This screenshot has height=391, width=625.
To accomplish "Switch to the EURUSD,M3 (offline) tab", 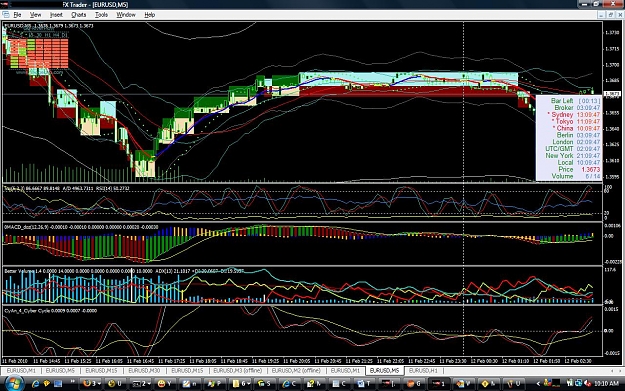I will click(238, 370).
